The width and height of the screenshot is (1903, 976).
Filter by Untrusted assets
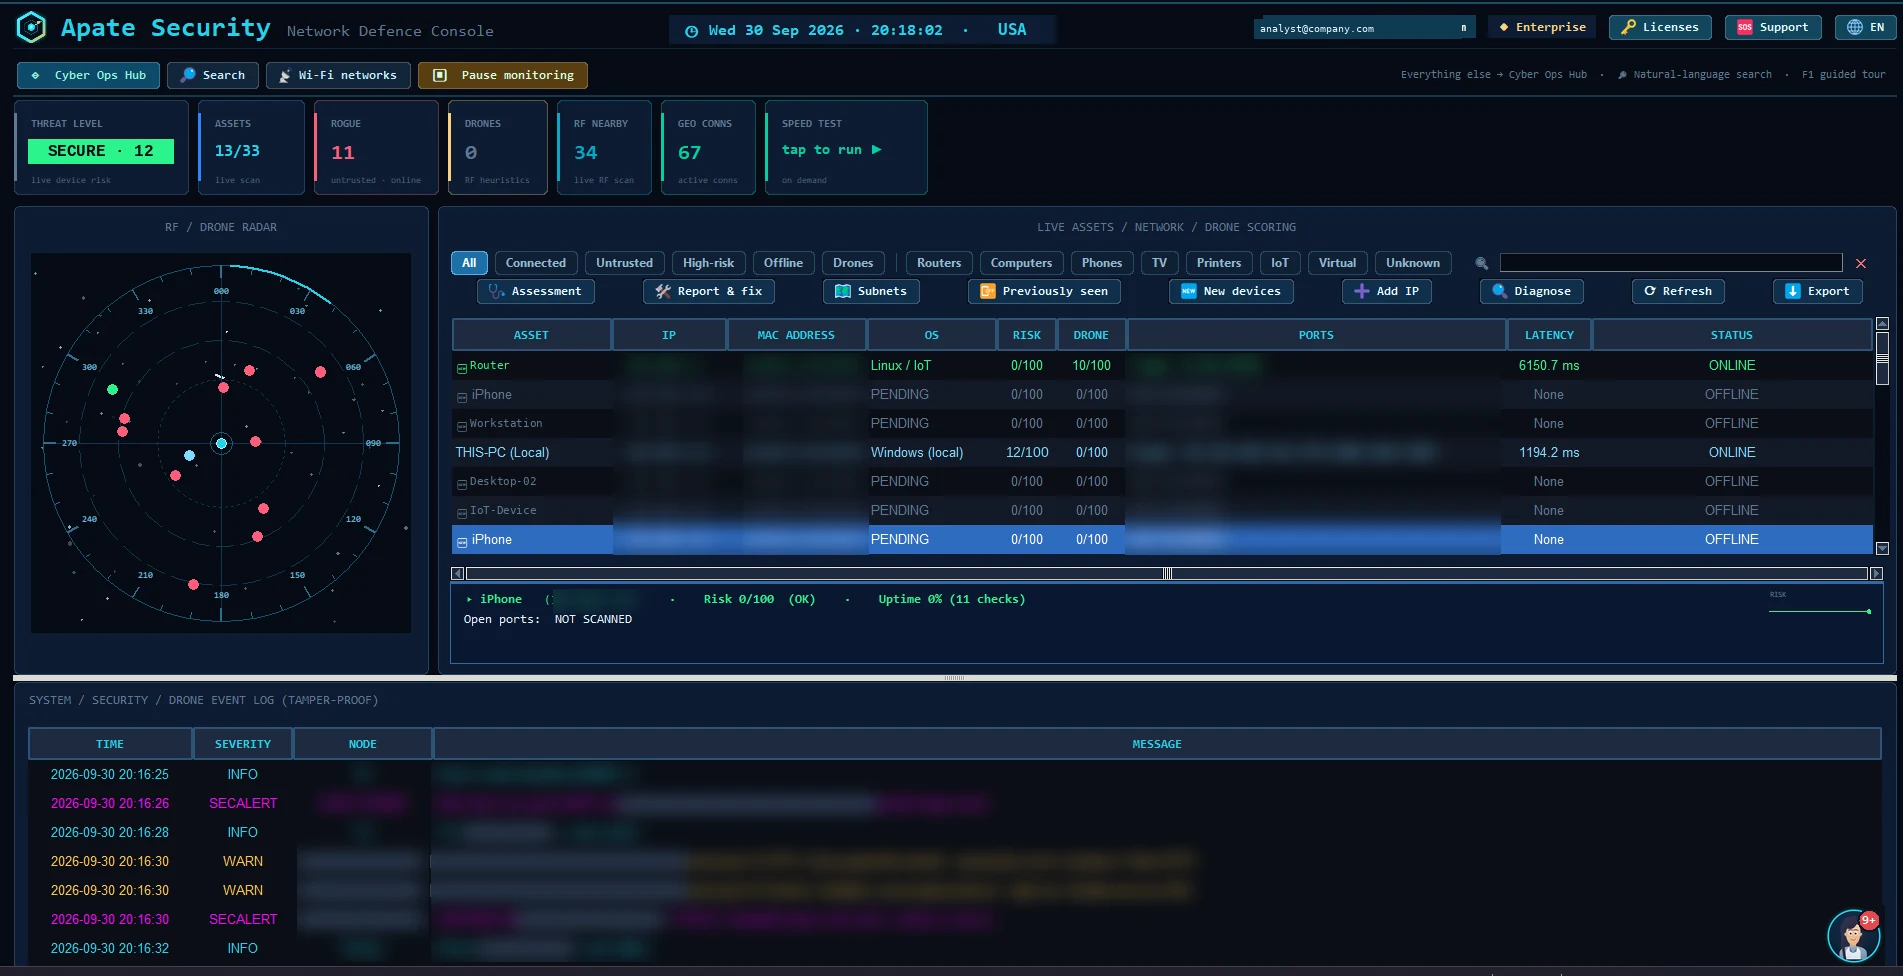624,263
